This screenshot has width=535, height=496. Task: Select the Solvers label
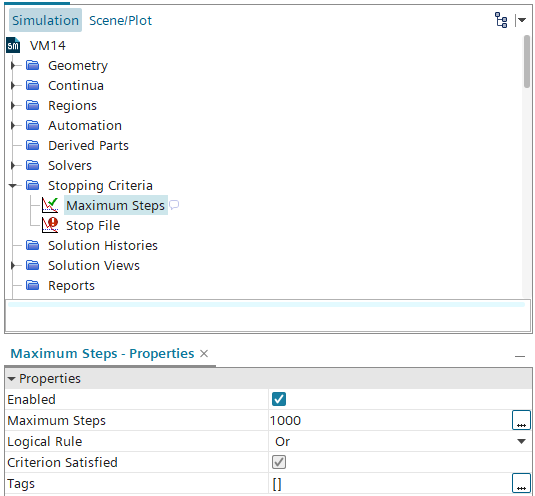(70, 166)
